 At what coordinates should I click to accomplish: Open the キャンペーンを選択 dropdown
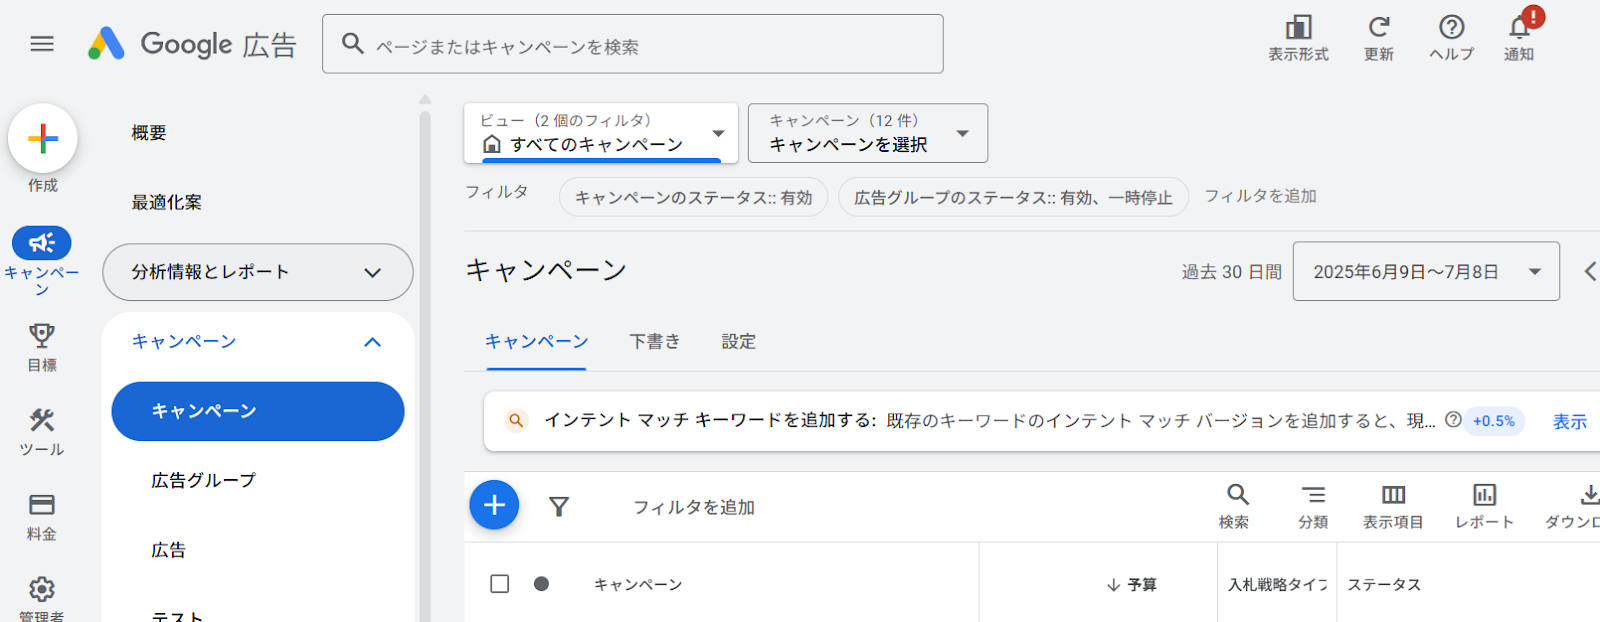pos(868,133)
